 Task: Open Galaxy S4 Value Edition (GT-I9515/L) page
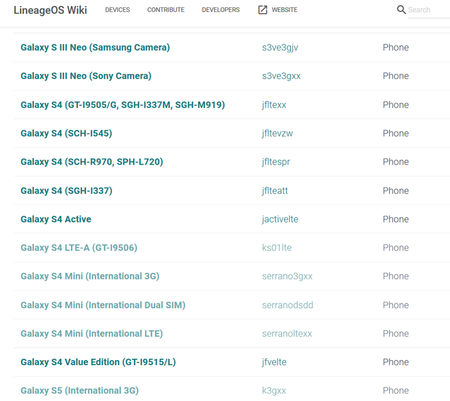pyautogui.click(x=98, y=362)
